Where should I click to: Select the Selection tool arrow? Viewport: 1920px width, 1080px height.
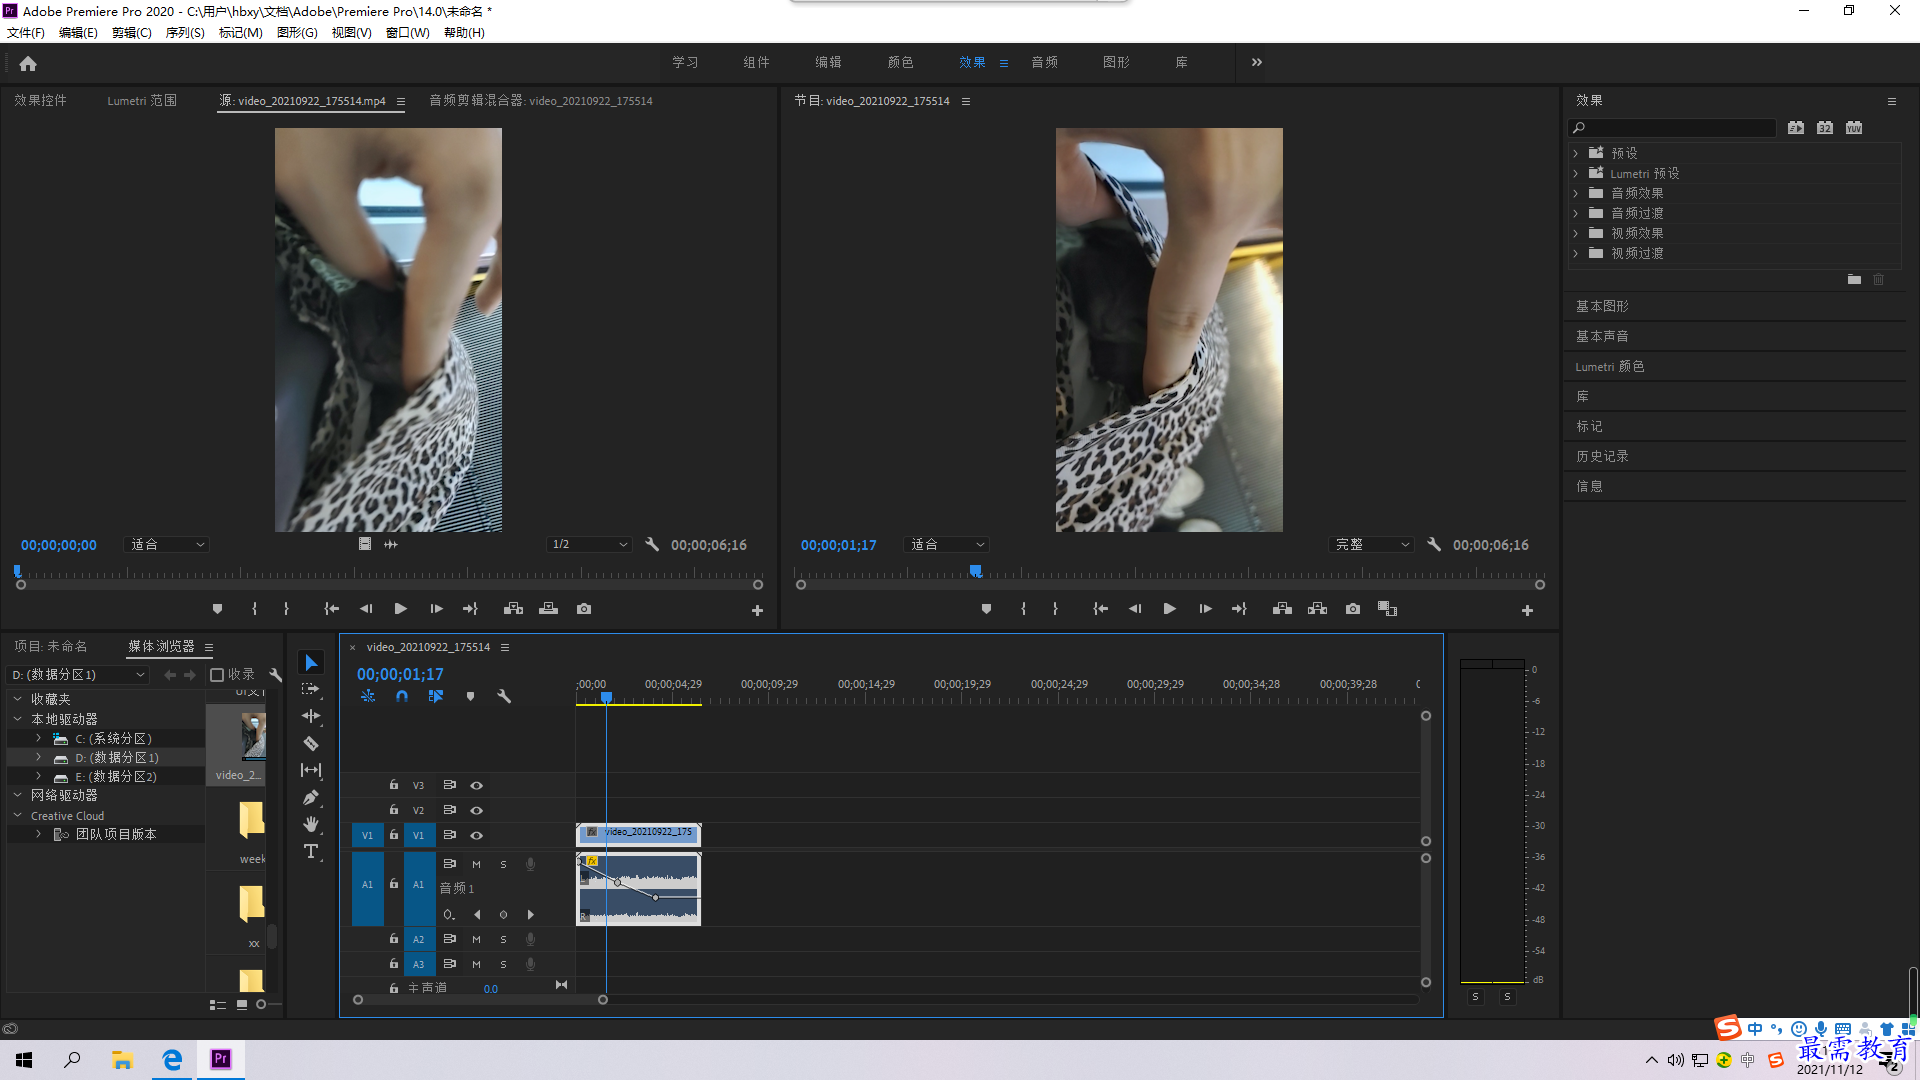[311, 663]
